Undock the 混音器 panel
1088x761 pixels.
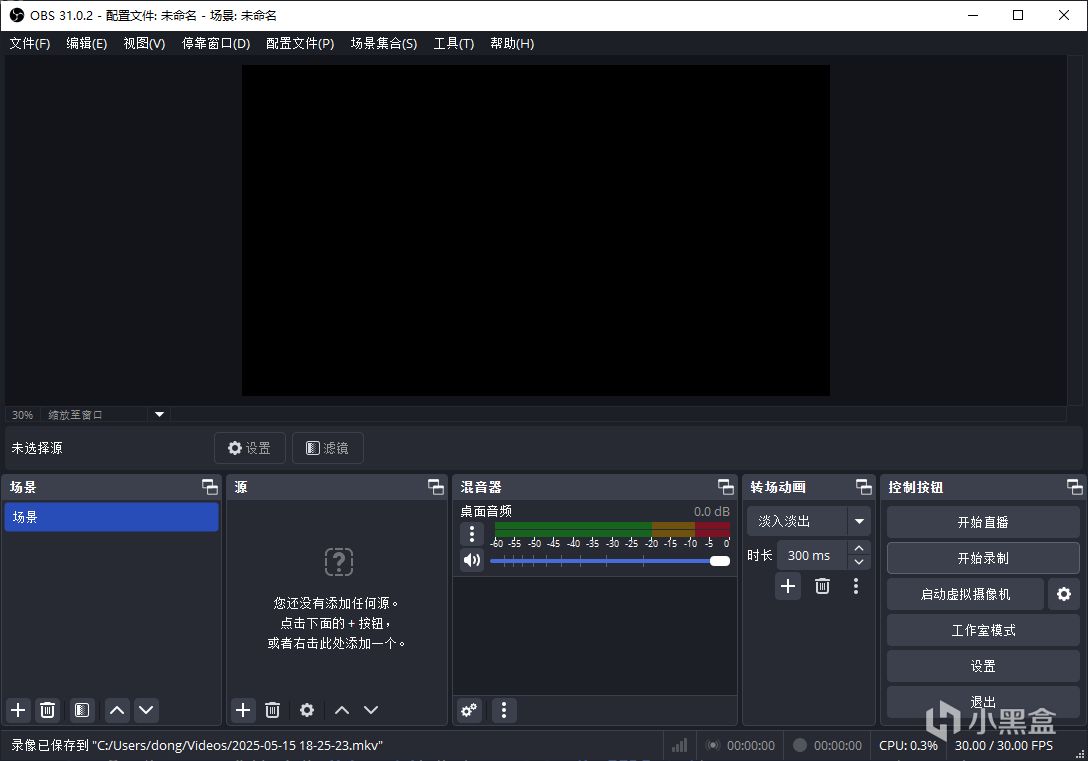(726, 487)
